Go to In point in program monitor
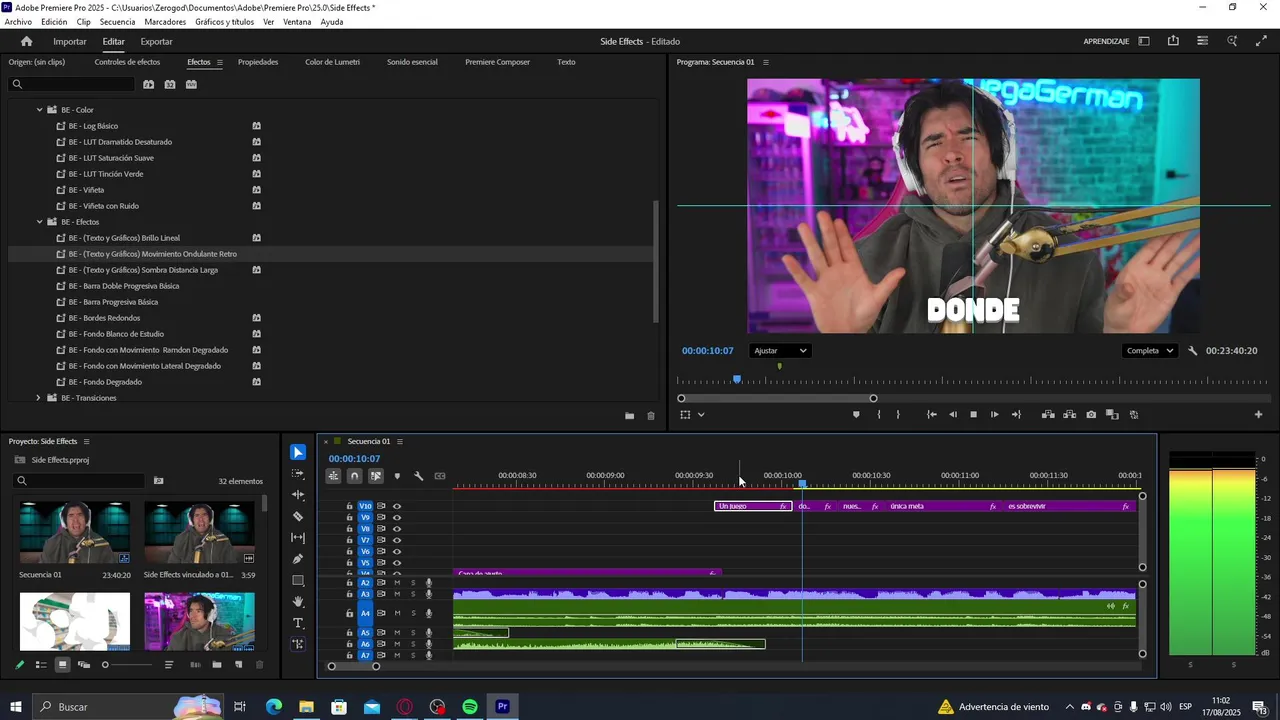This screenshot has height=720, width=1280. tap(932, 414)
